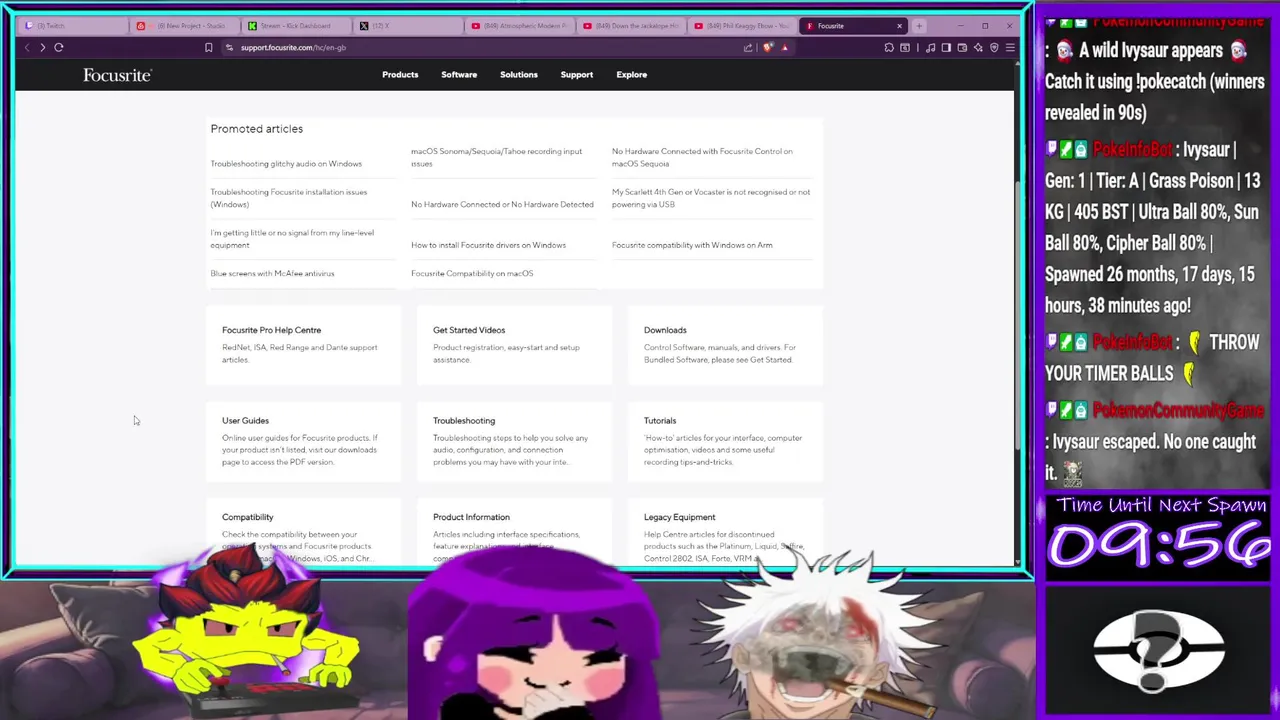Open the Brave Shields lion icon
This screenshot has height=720, width=1280.
click(768, 47)
